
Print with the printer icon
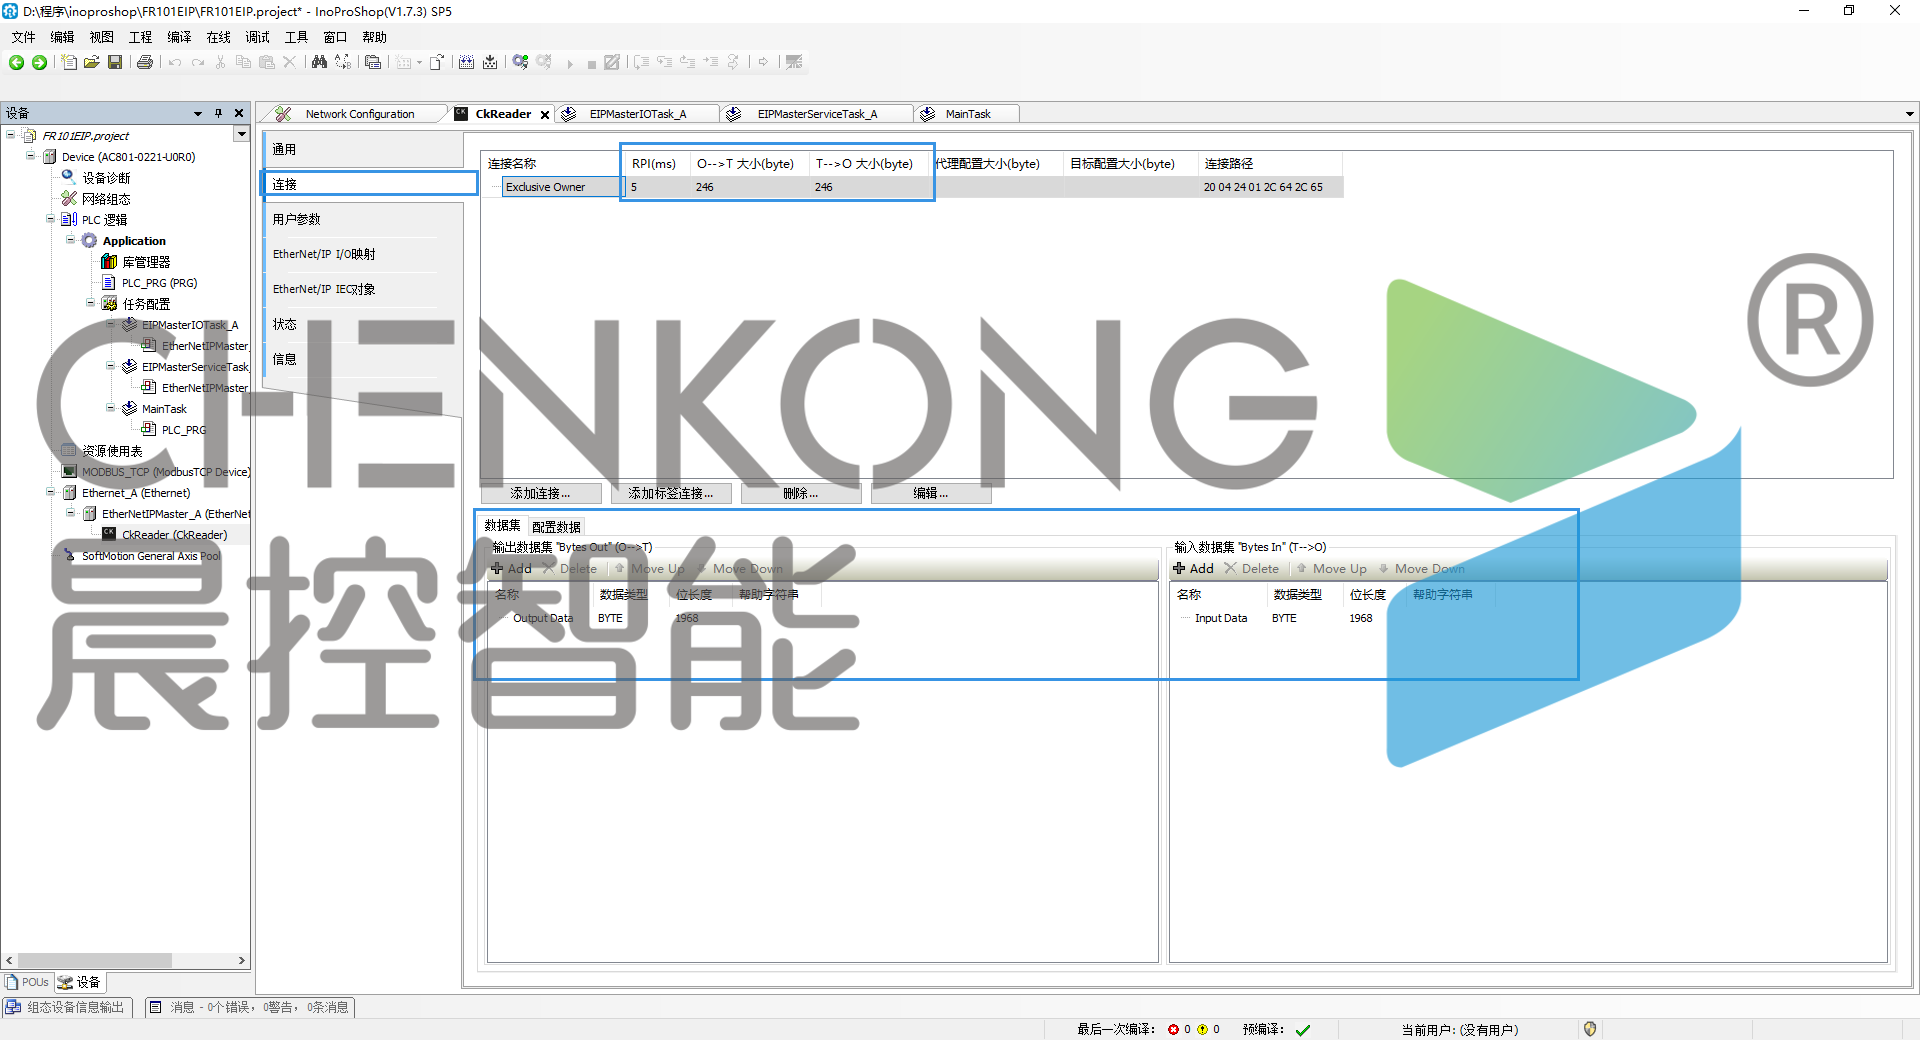145,62
